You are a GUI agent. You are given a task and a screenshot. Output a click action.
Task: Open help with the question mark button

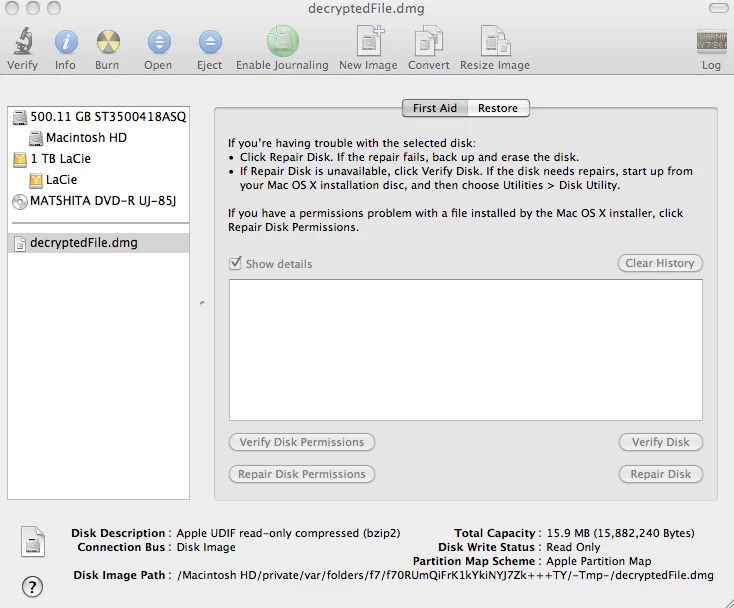coord(32,586)
